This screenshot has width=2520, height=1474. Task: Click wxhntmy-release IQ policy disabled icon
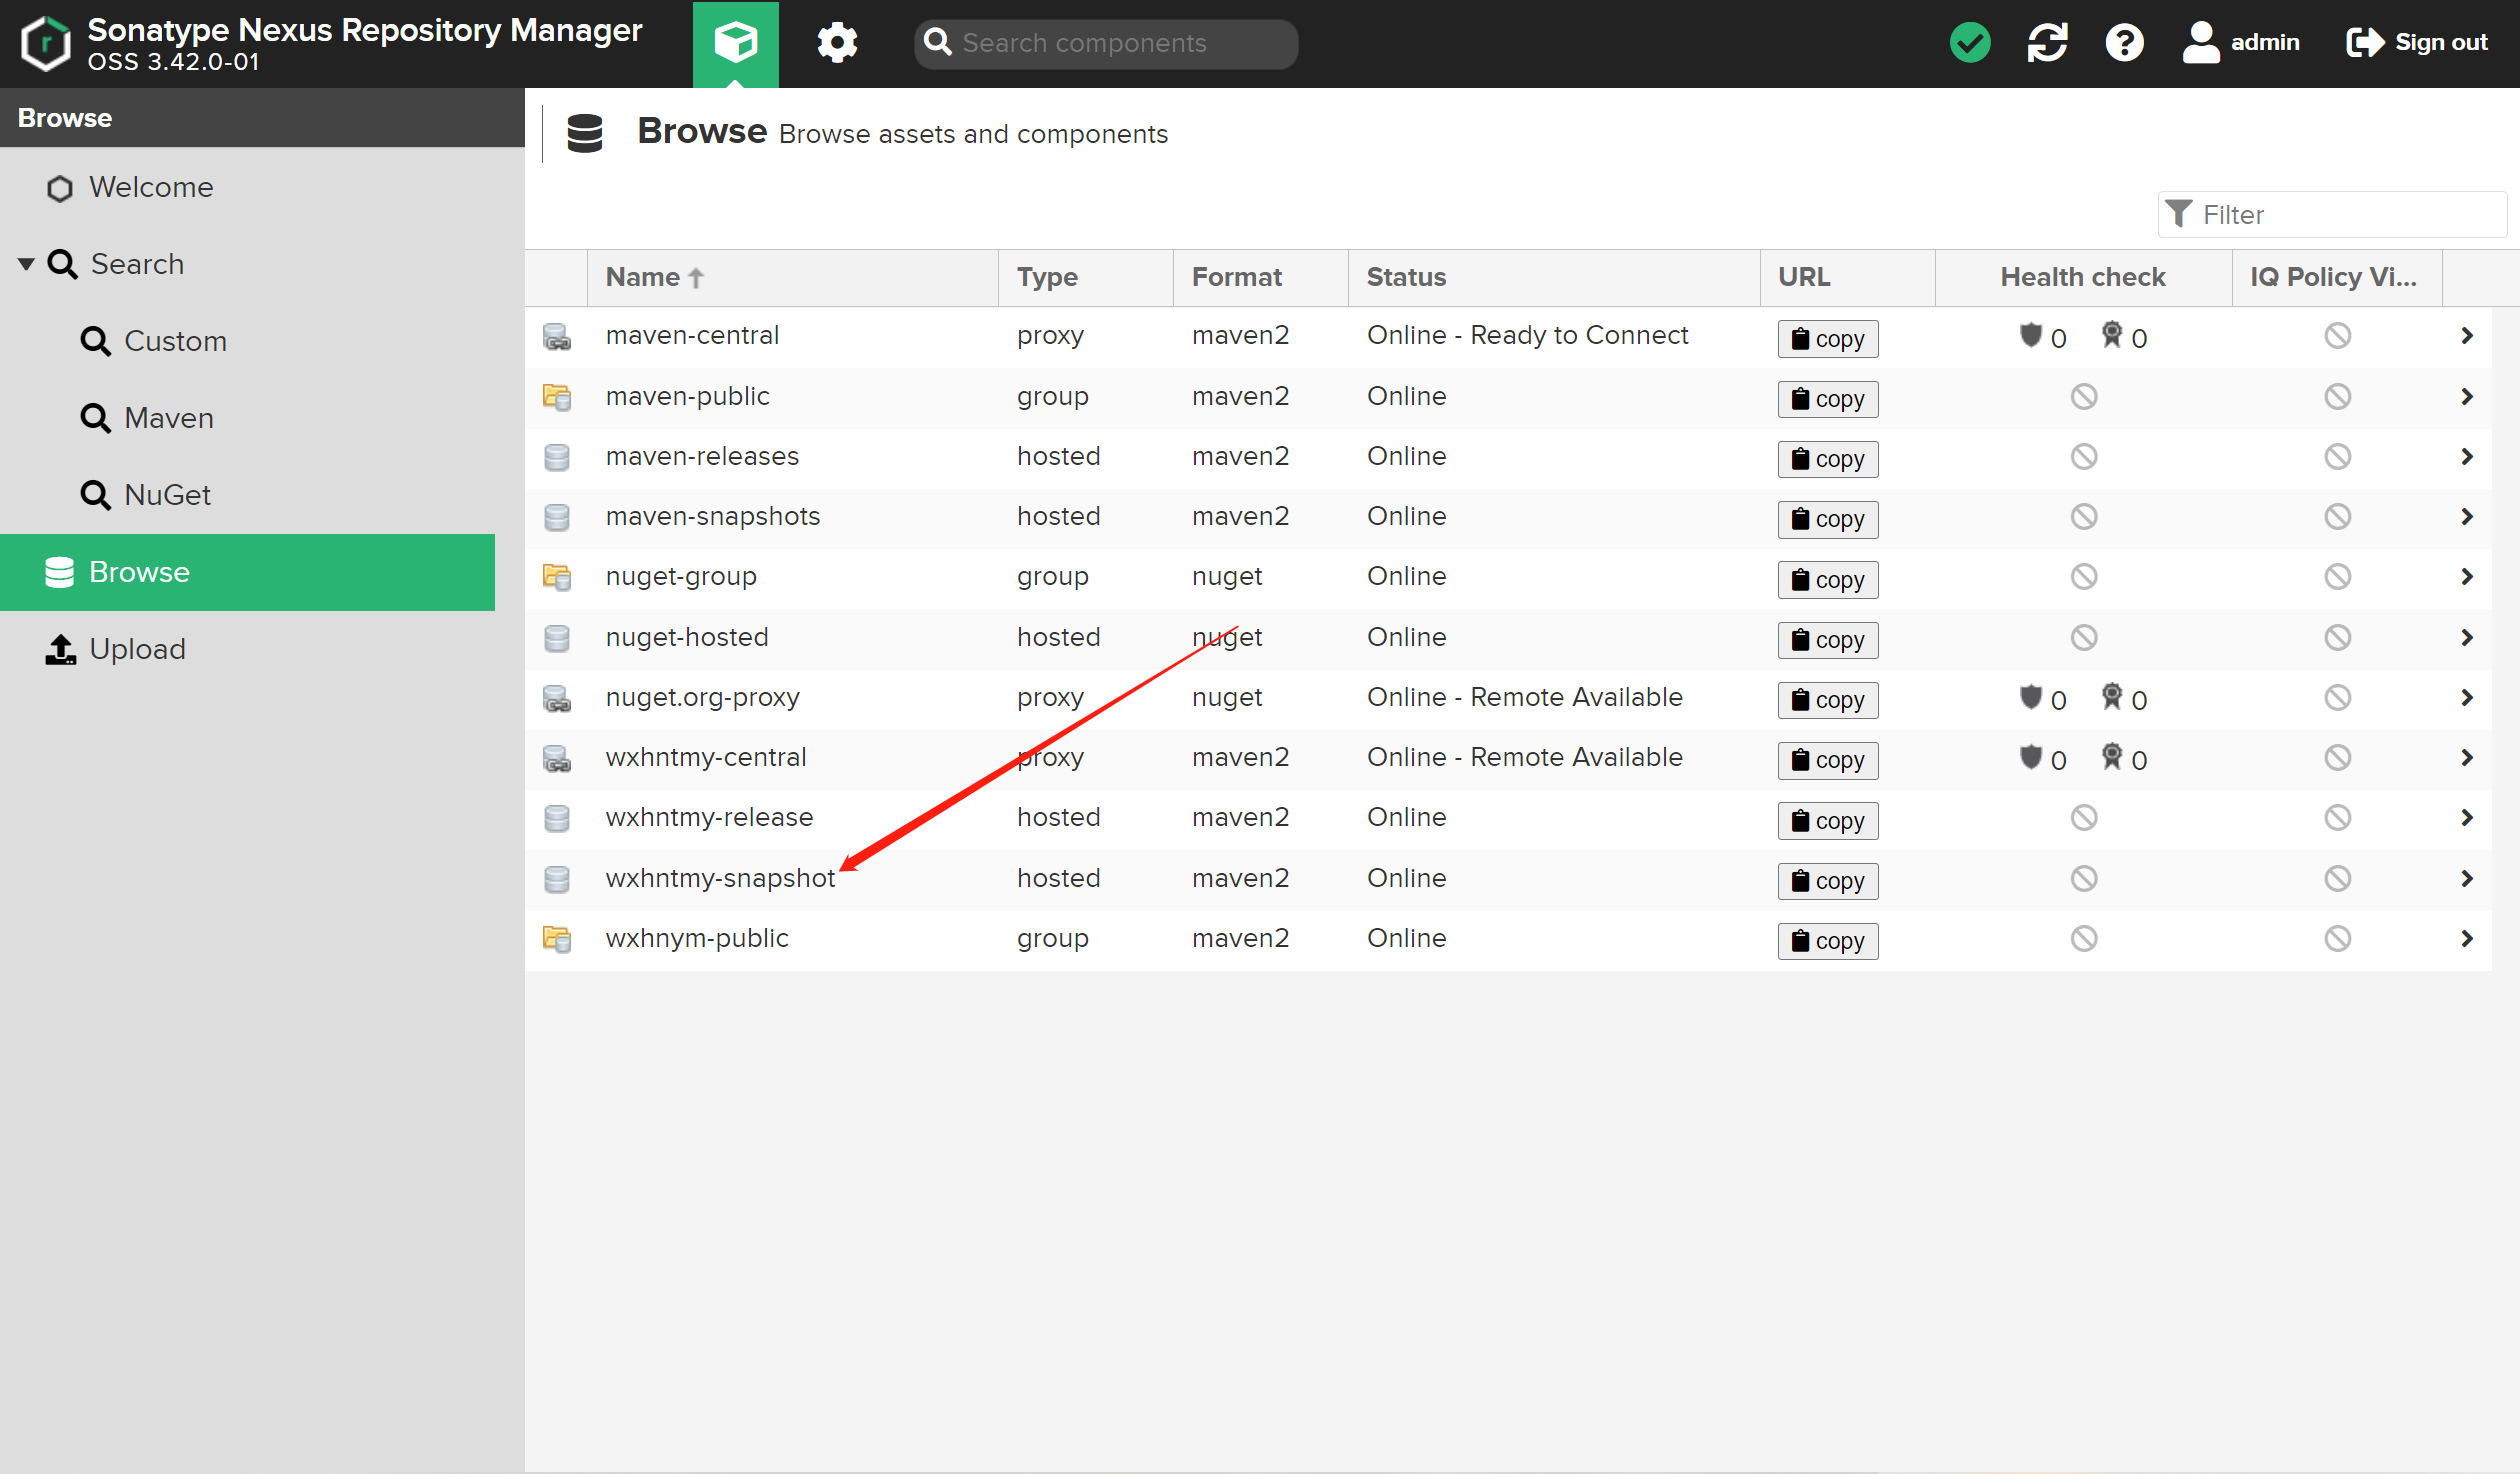click(2337, 818)
